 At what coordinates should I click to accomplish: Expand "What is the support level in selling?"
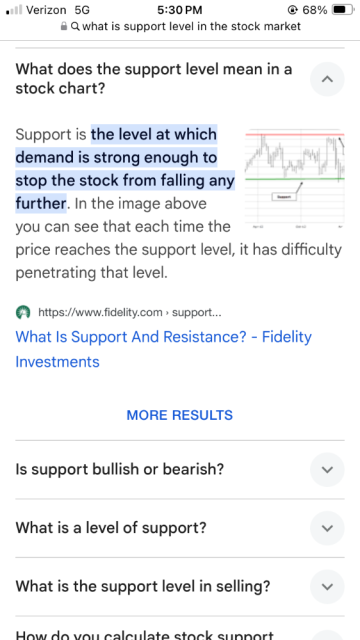[x=327, y=587]
